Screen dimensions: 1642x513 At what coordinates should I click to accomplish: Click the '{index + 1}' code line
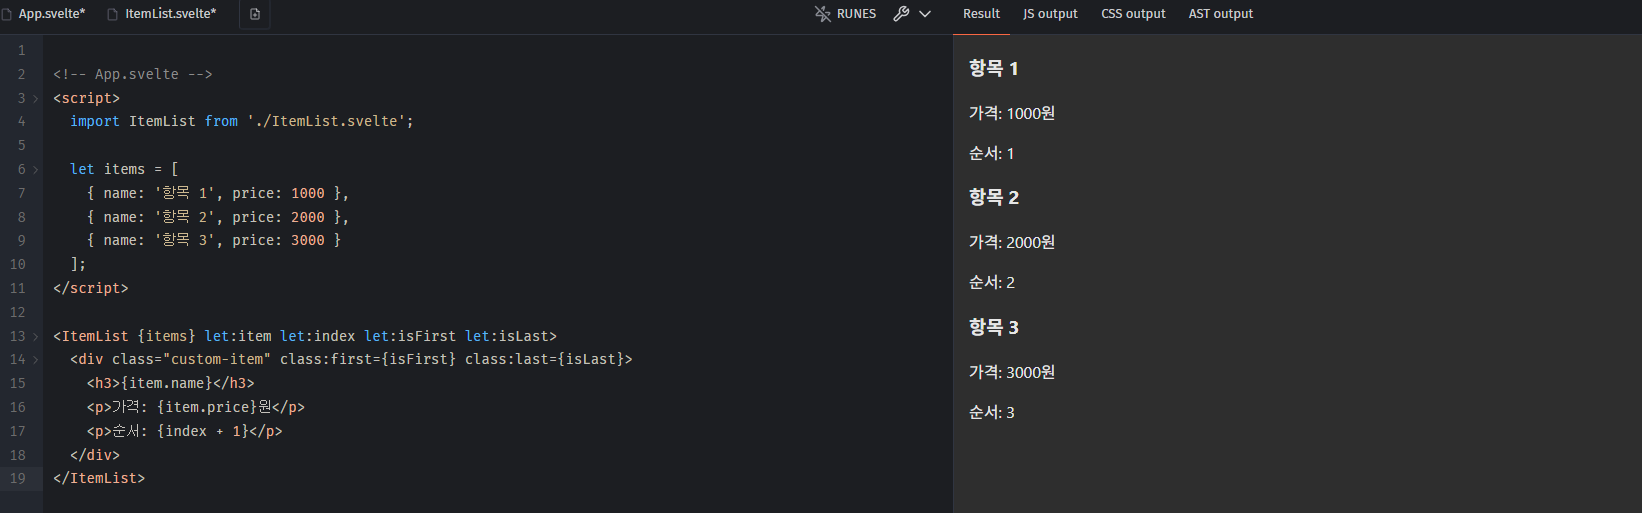tap(184, 431)
